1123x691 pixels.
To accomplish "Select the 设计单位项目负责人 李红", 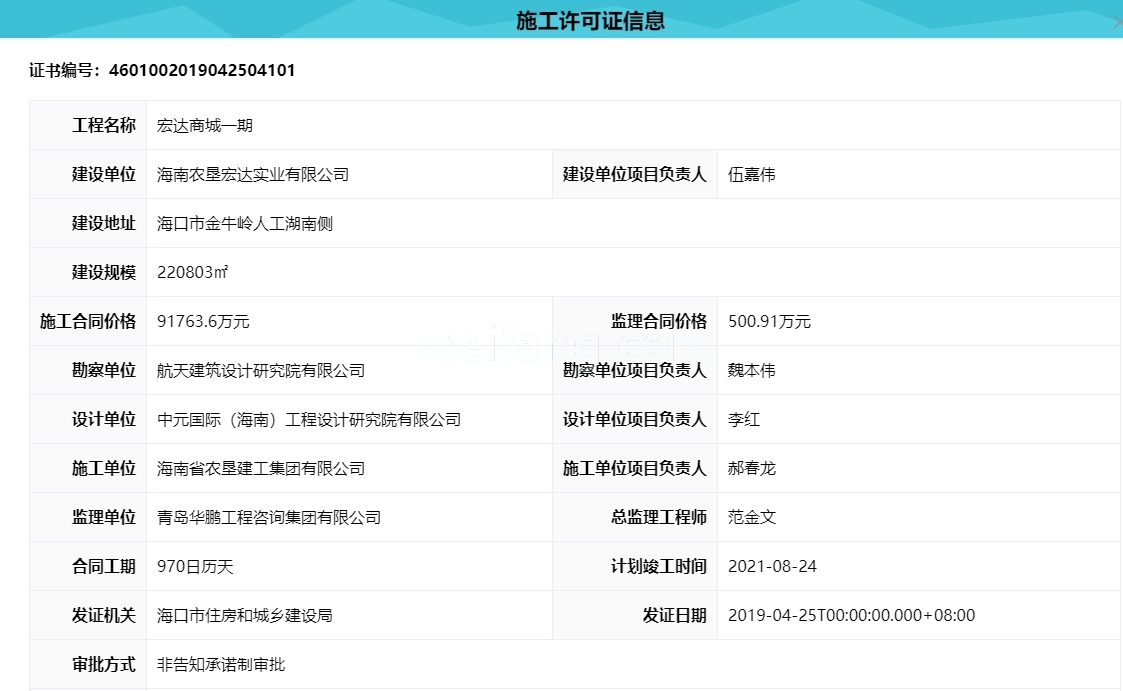I will click(x=745, y=419).
